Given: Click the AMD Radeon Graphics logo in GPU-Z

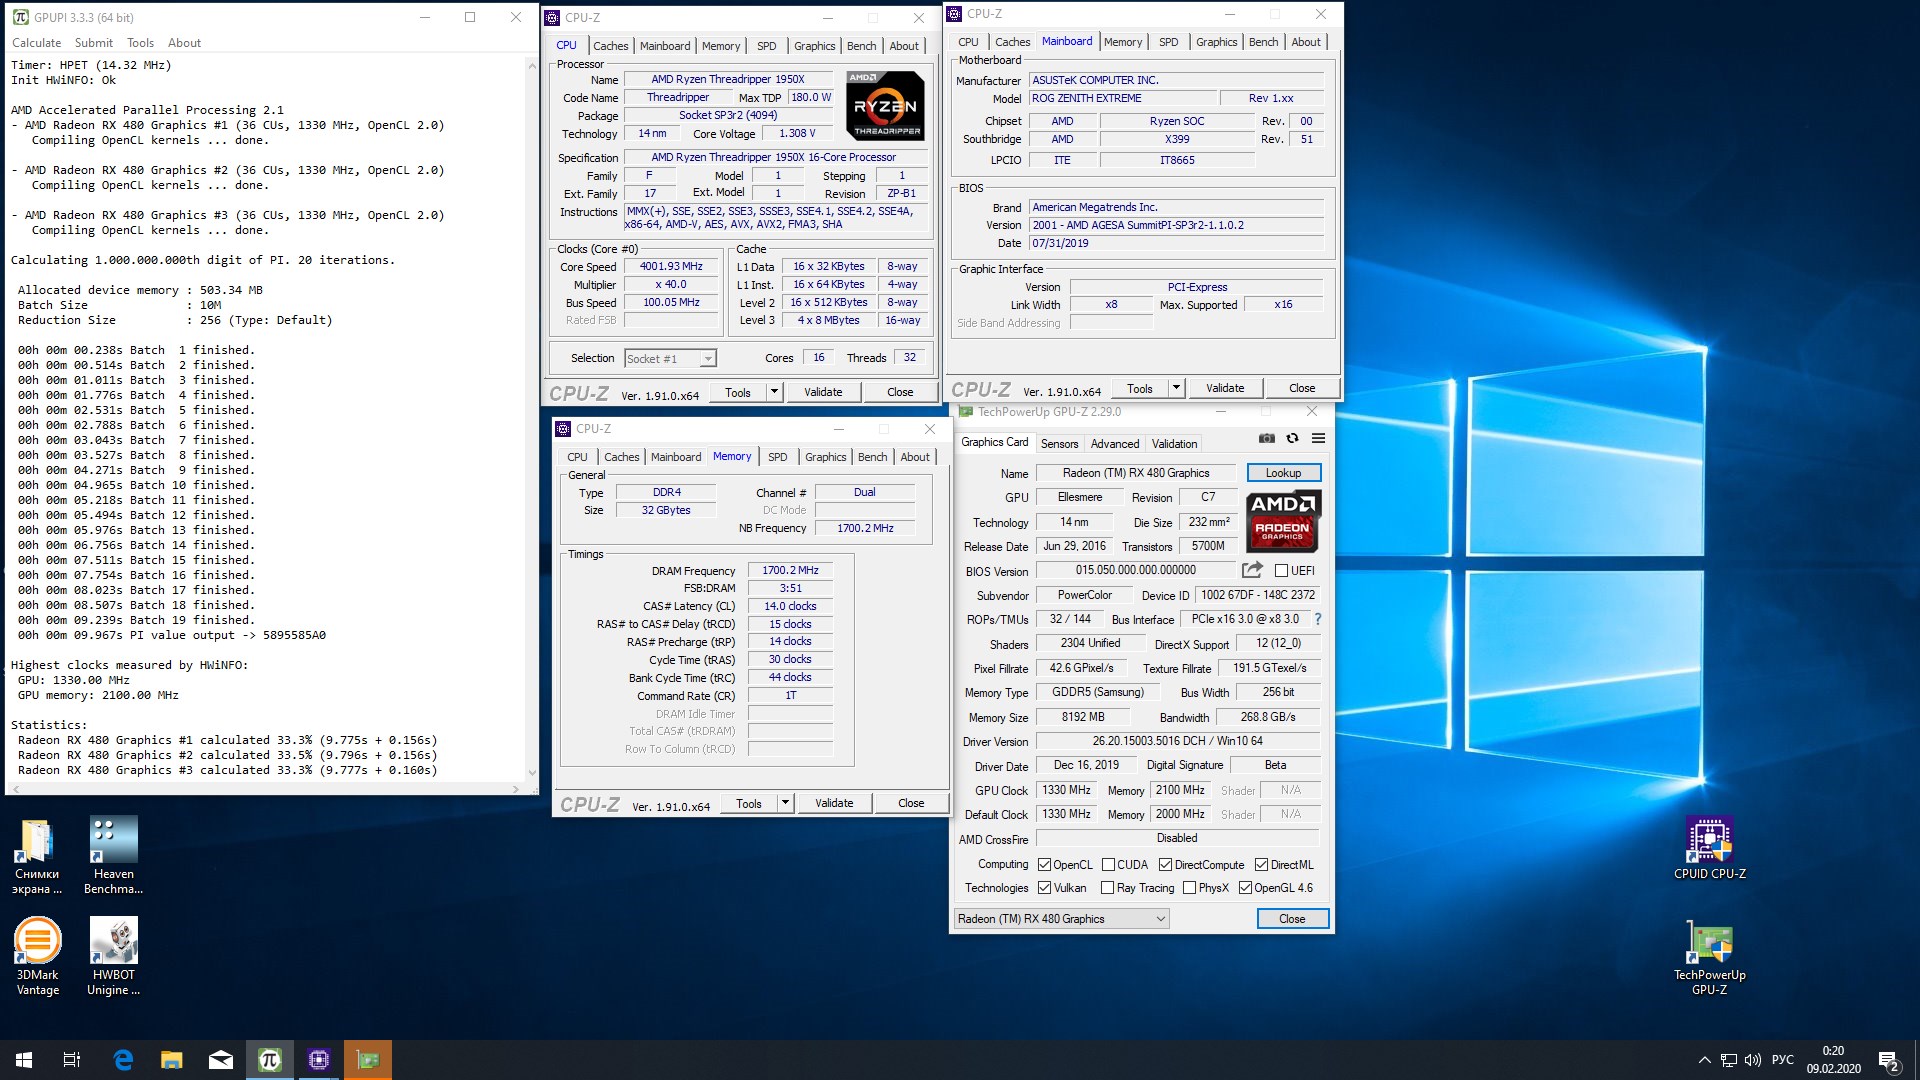Looking at the screenshot, I should point(1284,521).
